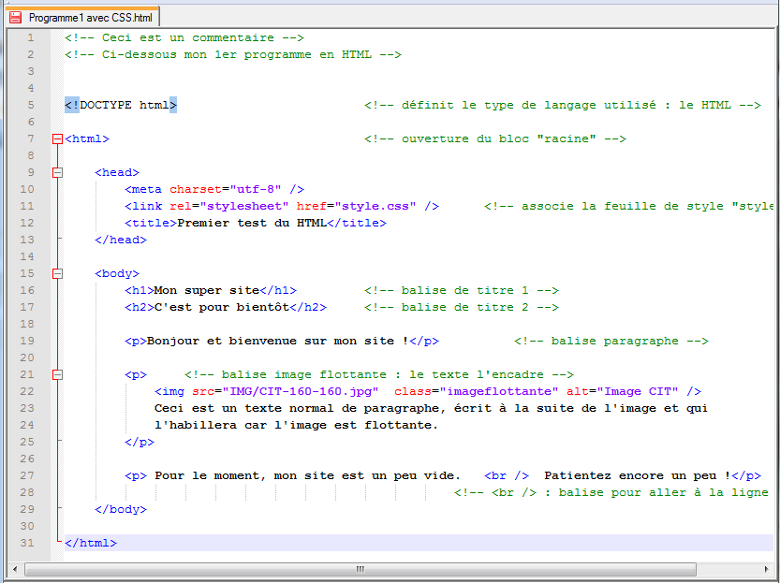Click the class="imageflottante" attribute

(x=476, y=391)
